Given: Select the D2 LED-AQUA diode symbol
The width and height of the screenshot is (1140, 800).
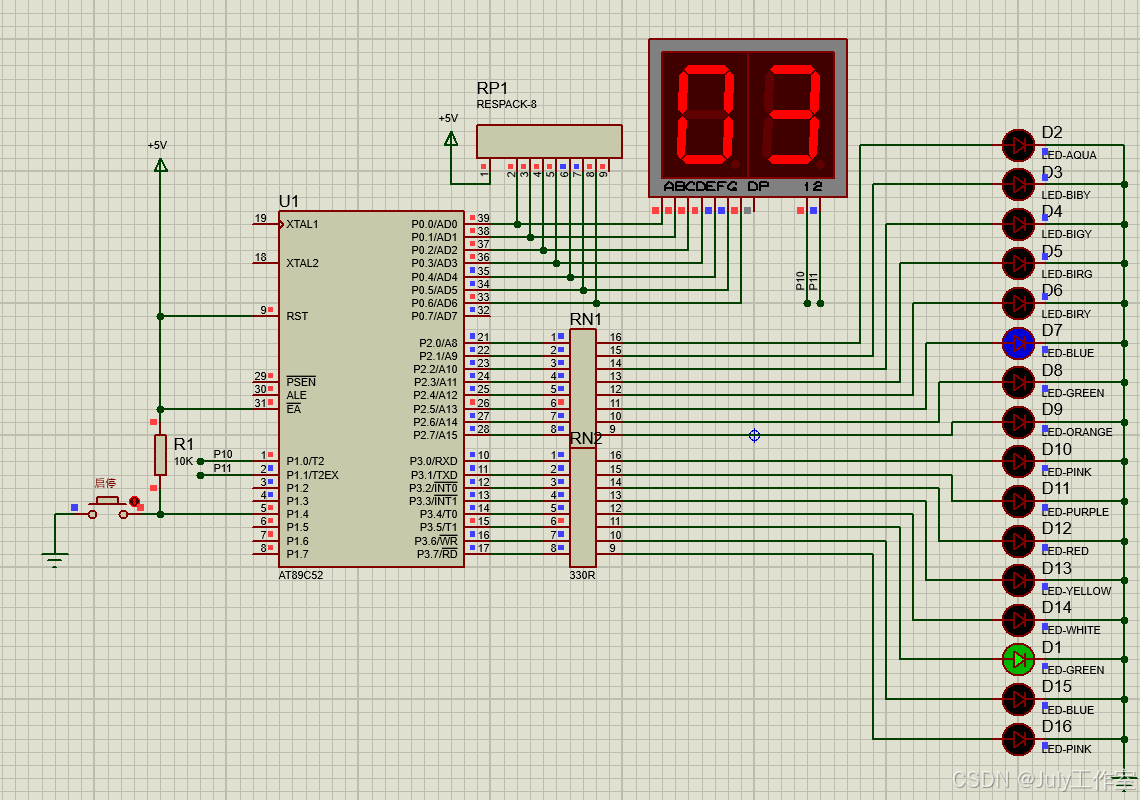Looking at the screenshot, I should pos(1018,145).
